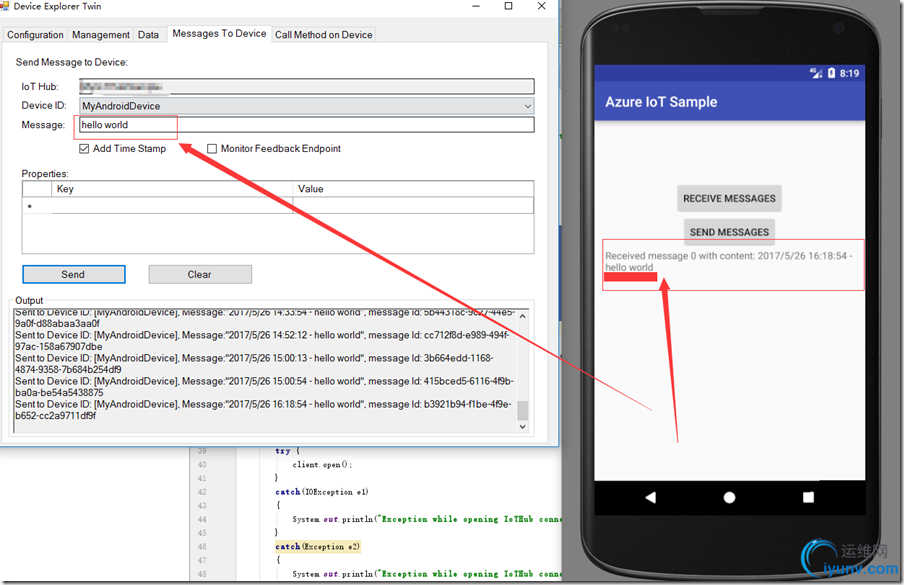This screenshot has width=904, height=585.
Task: Toggle Add Time Stamp checkbox
Action: tap(84, 149)
